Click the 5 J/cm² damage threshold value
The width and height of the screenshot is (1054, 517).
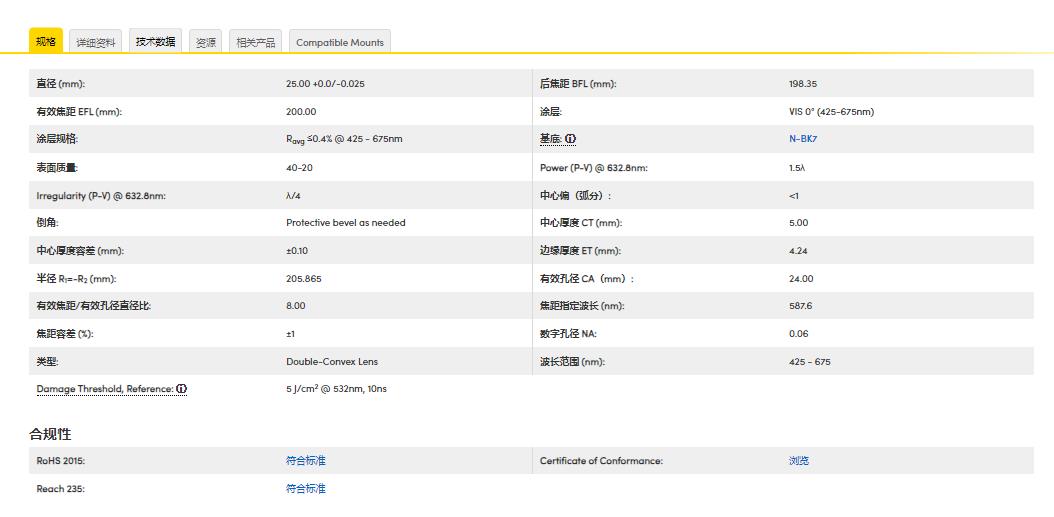[x=336, y=389]
